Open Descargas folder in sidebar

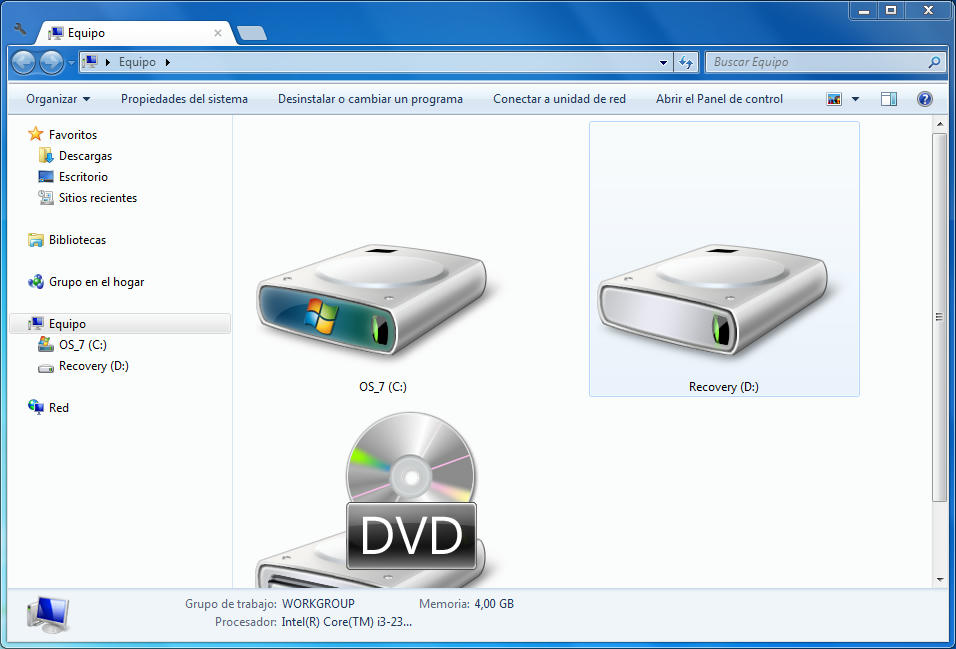85,156
